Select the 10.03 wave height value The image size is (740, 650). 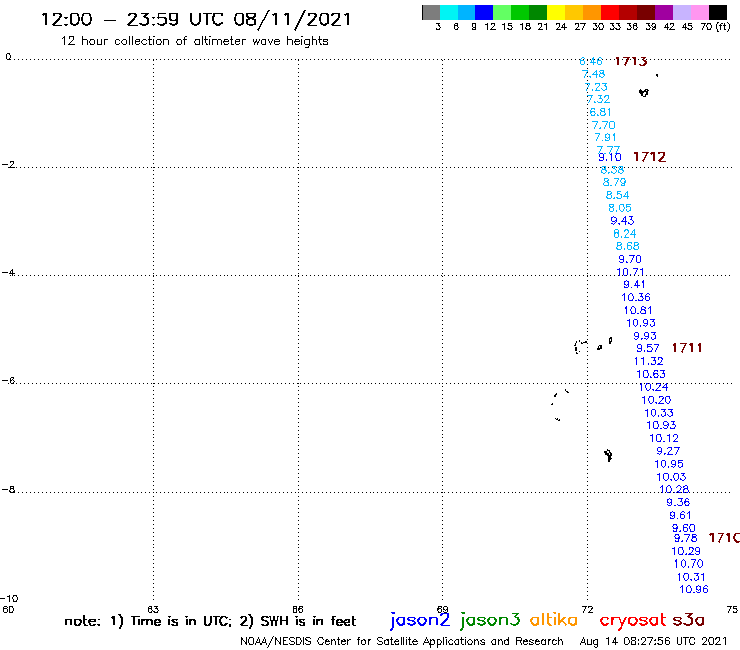[x=671, y=477]
